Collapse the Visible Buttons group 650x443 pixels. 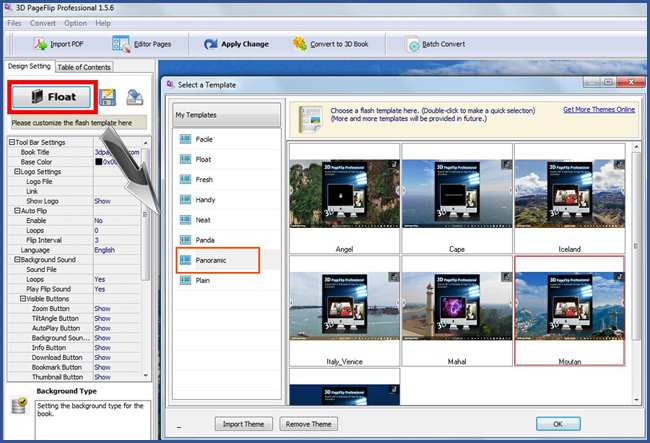tap(23, 298)
